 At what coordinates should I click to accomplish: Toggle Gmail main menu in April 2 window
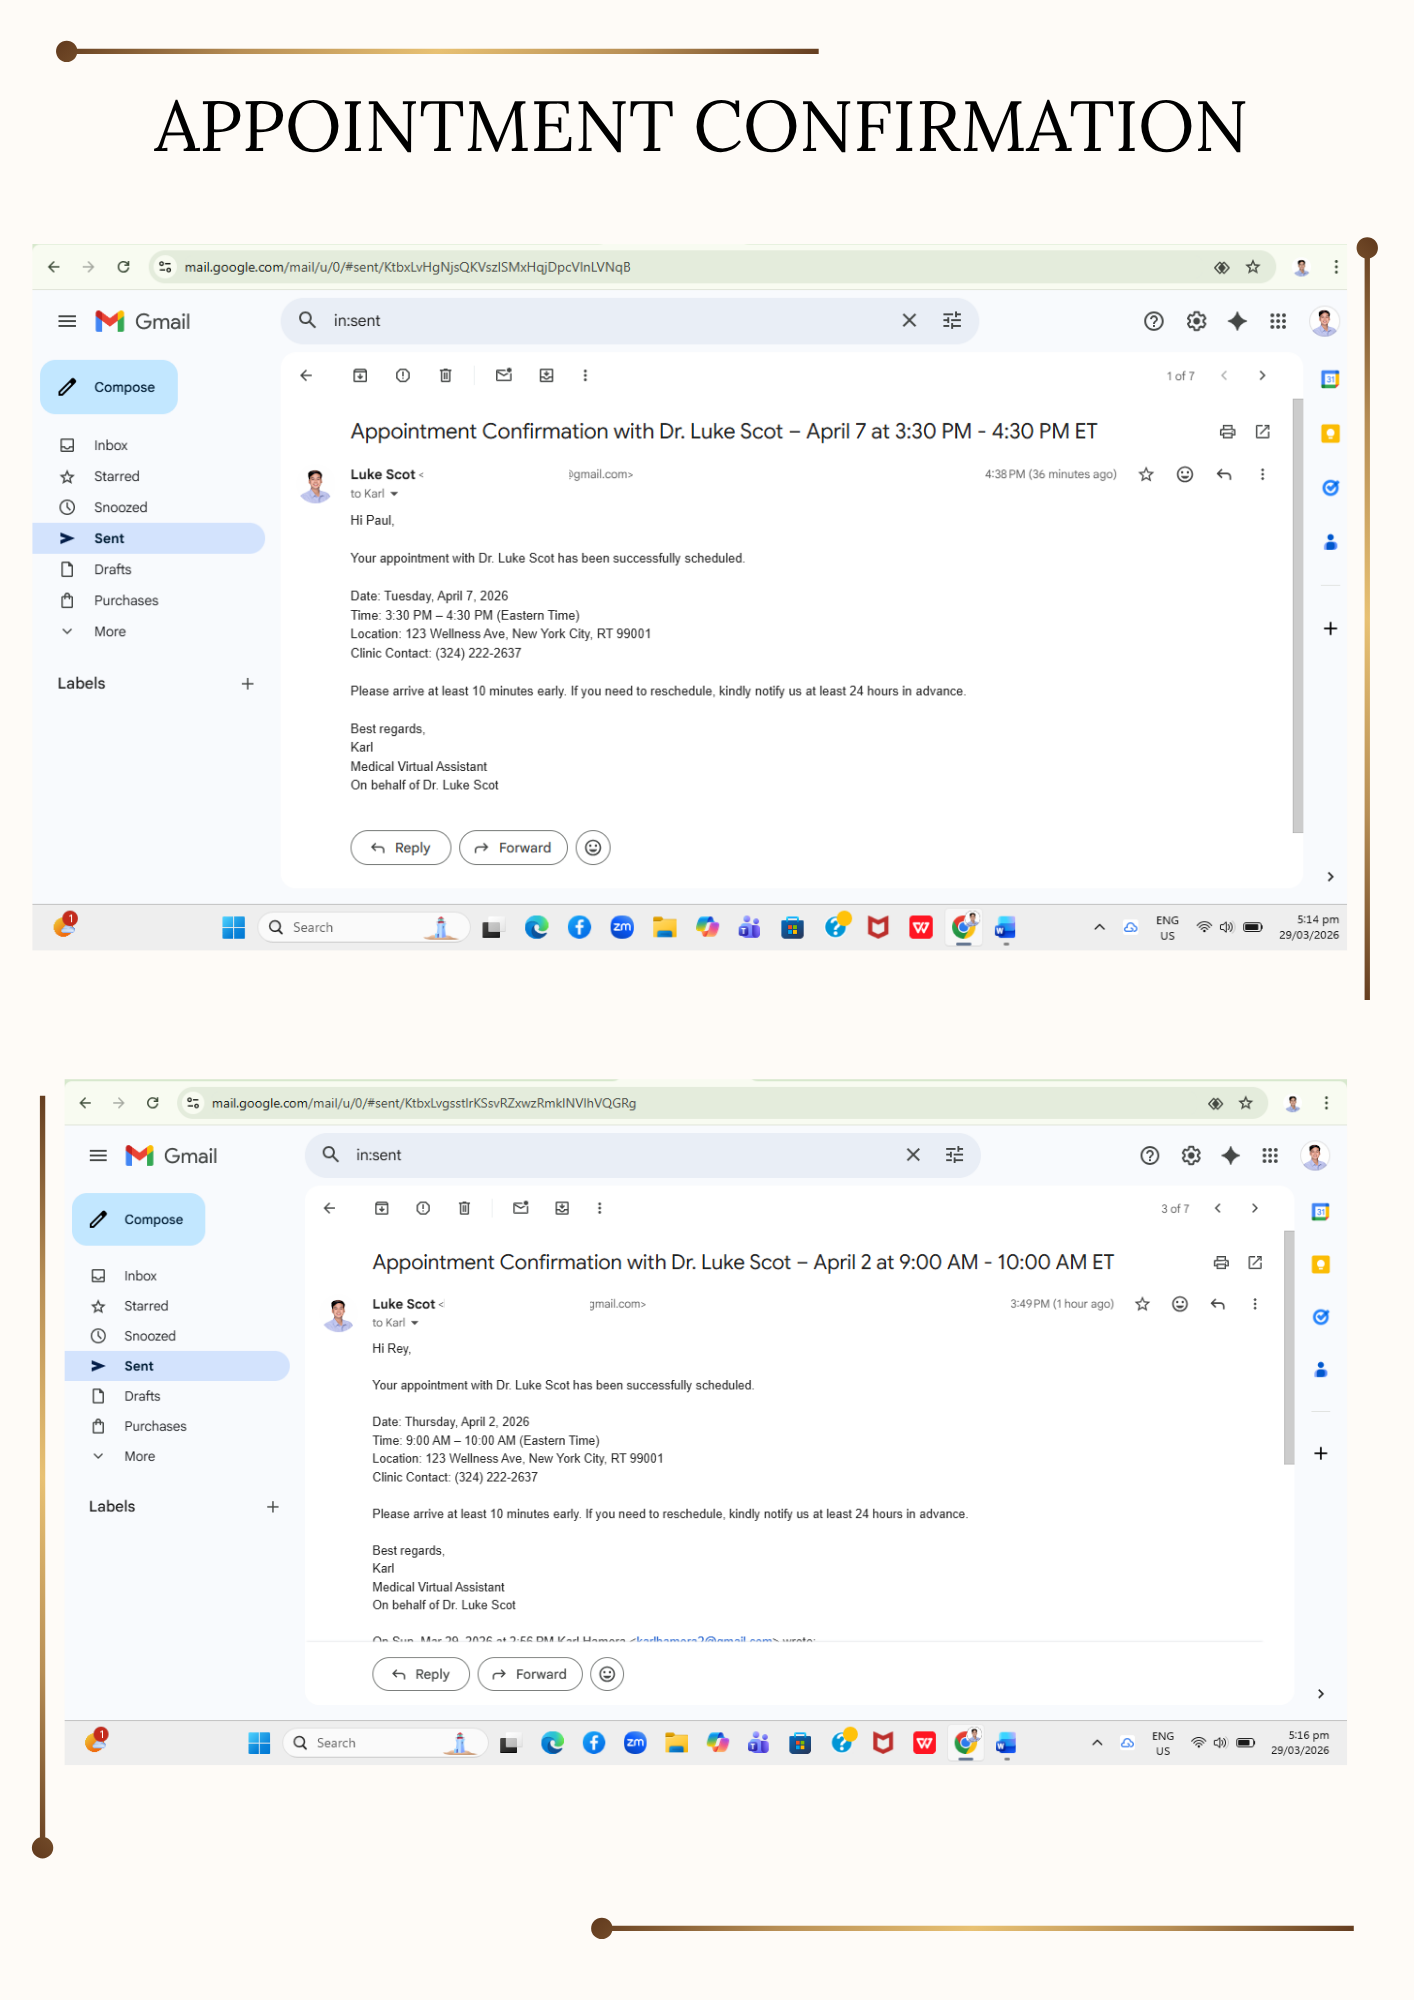click(98, 1156)
